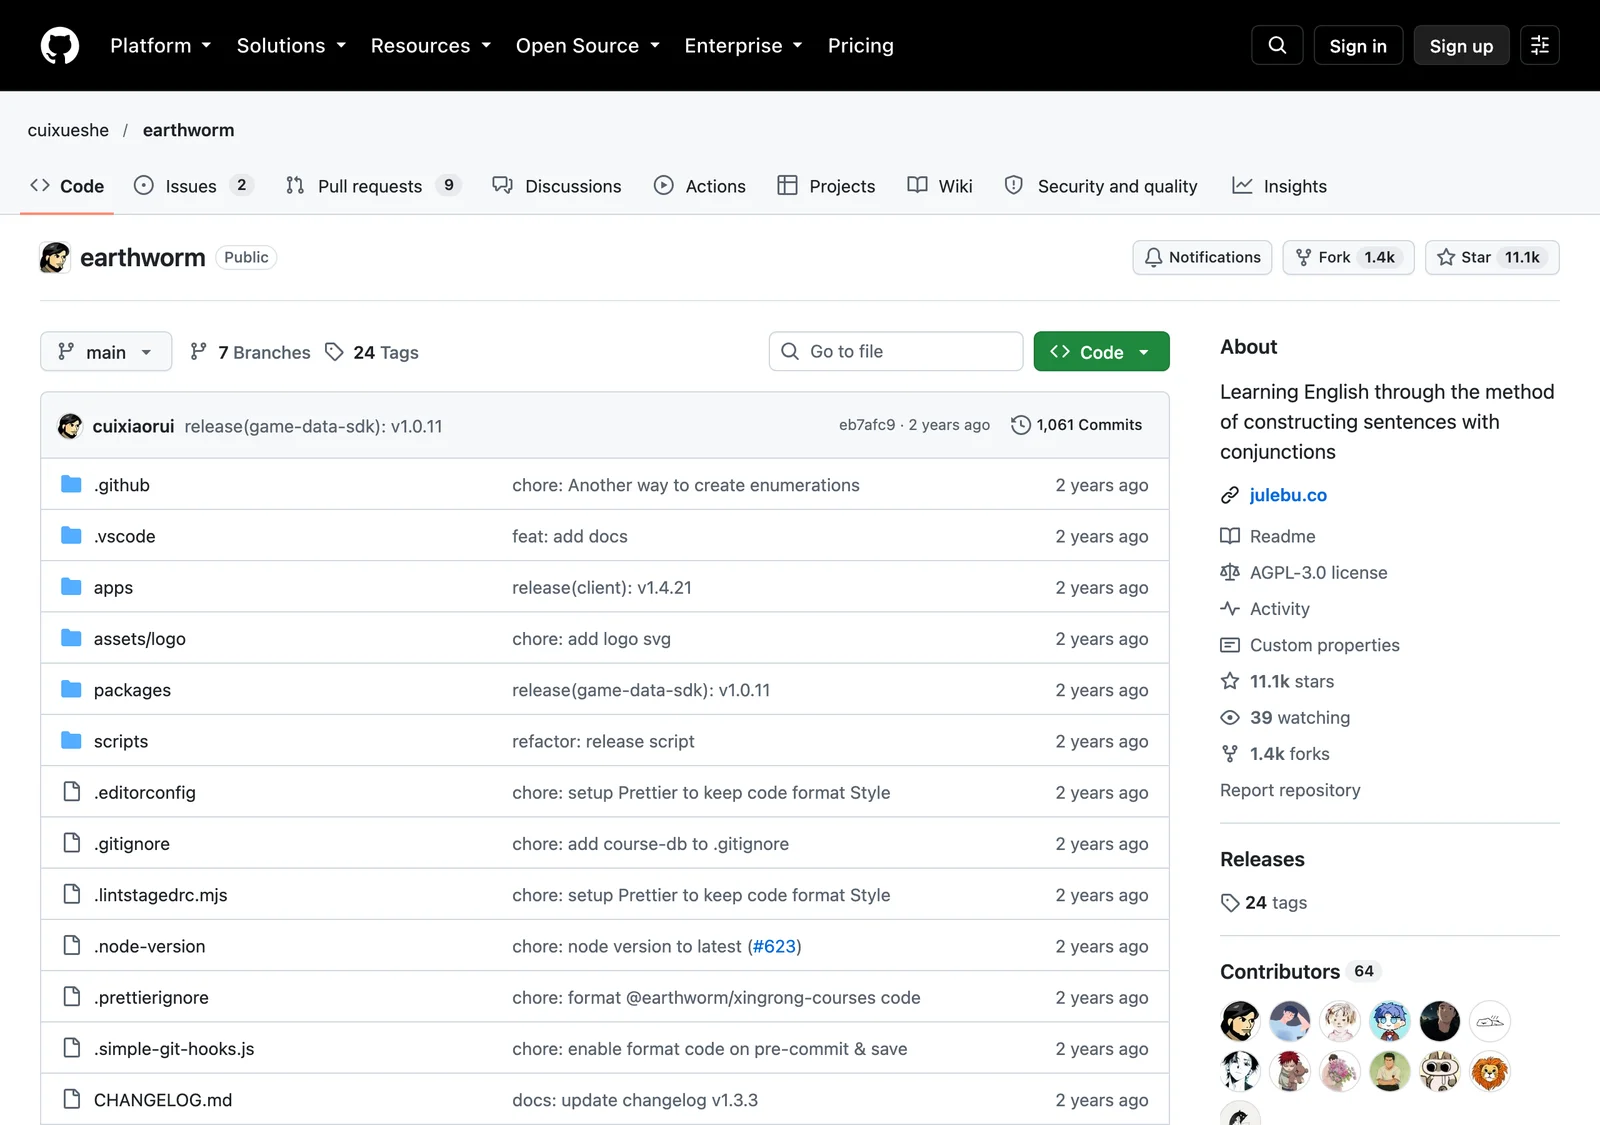
Task: Open the search magnifier button
Action: (1277, 45)
